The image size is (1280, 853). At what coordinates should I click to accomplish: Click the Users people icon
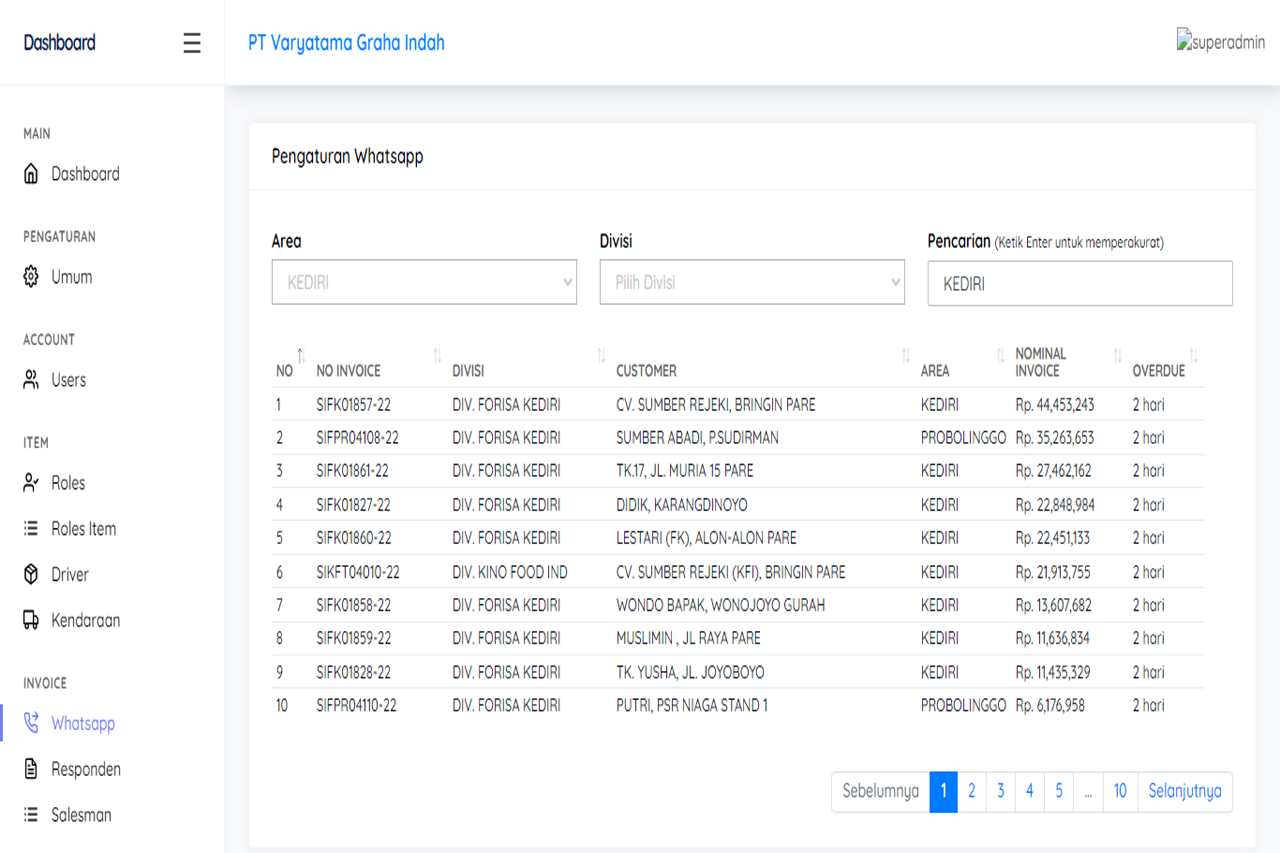coord(31,380)
